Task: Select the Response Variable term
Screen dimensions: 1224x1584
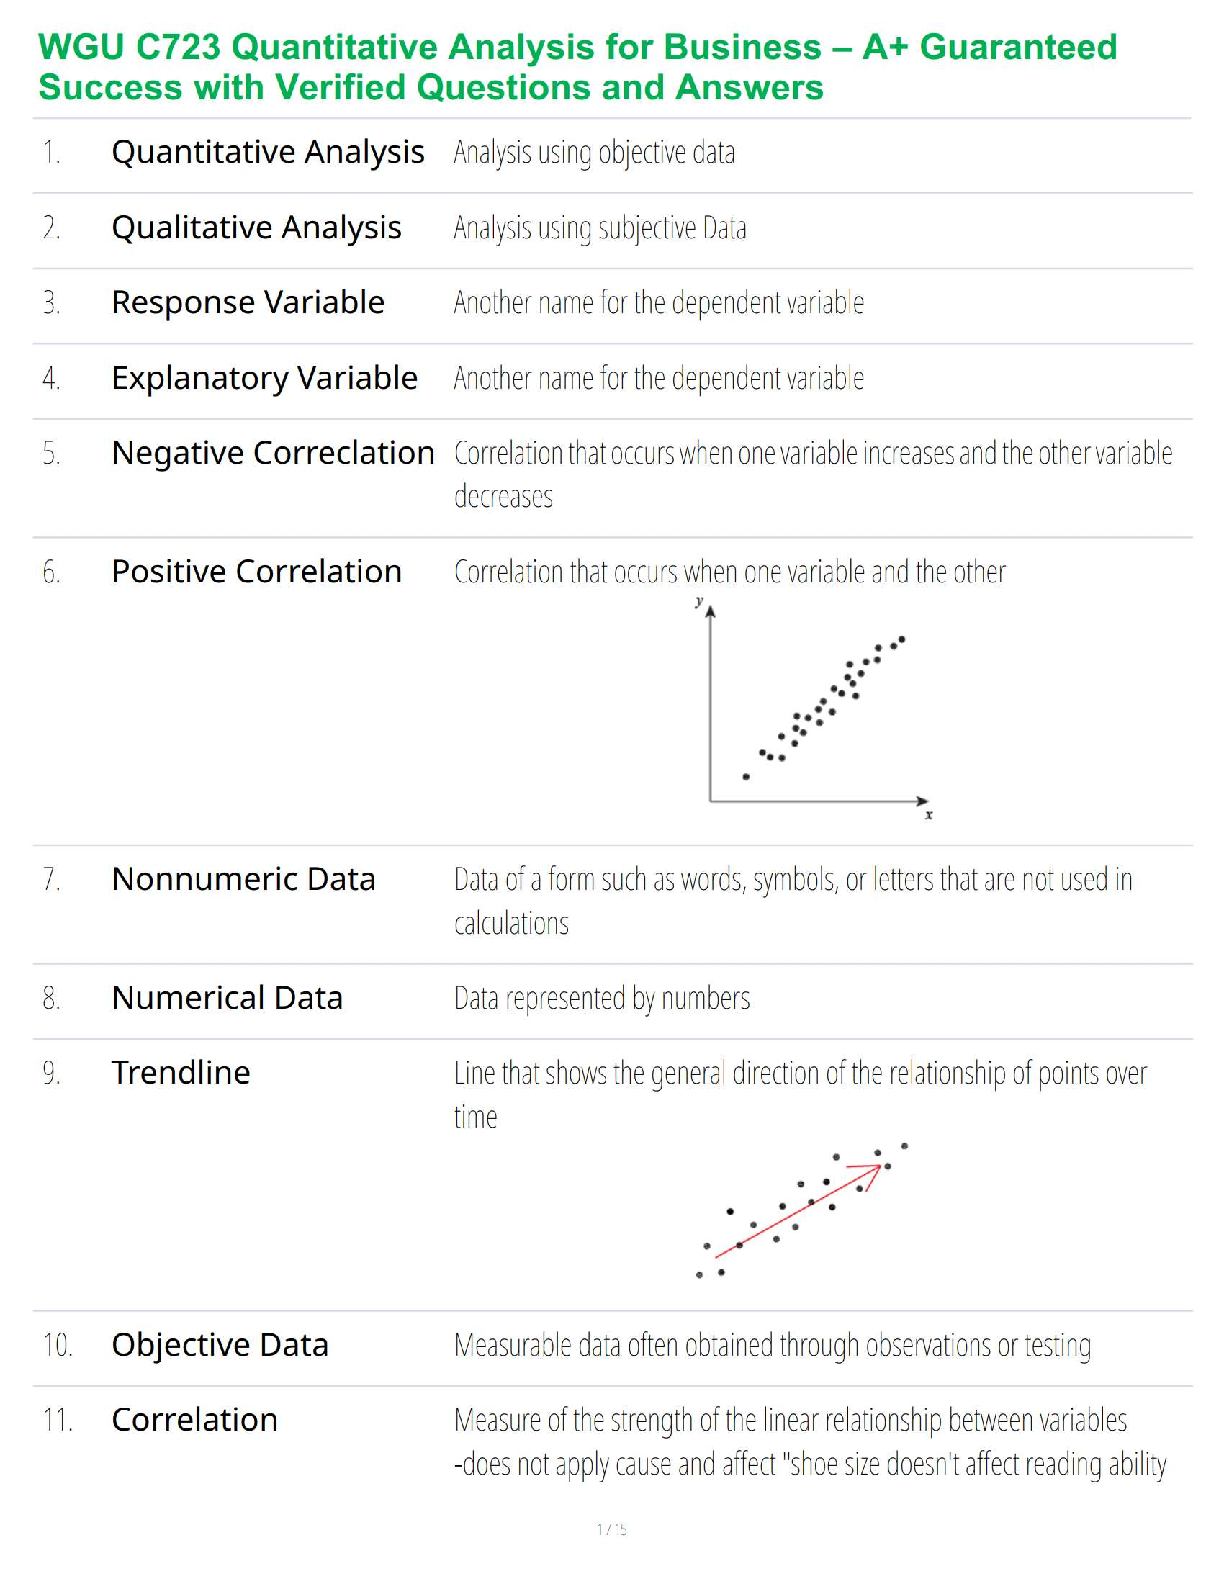Action: click(x=248, y=302)
